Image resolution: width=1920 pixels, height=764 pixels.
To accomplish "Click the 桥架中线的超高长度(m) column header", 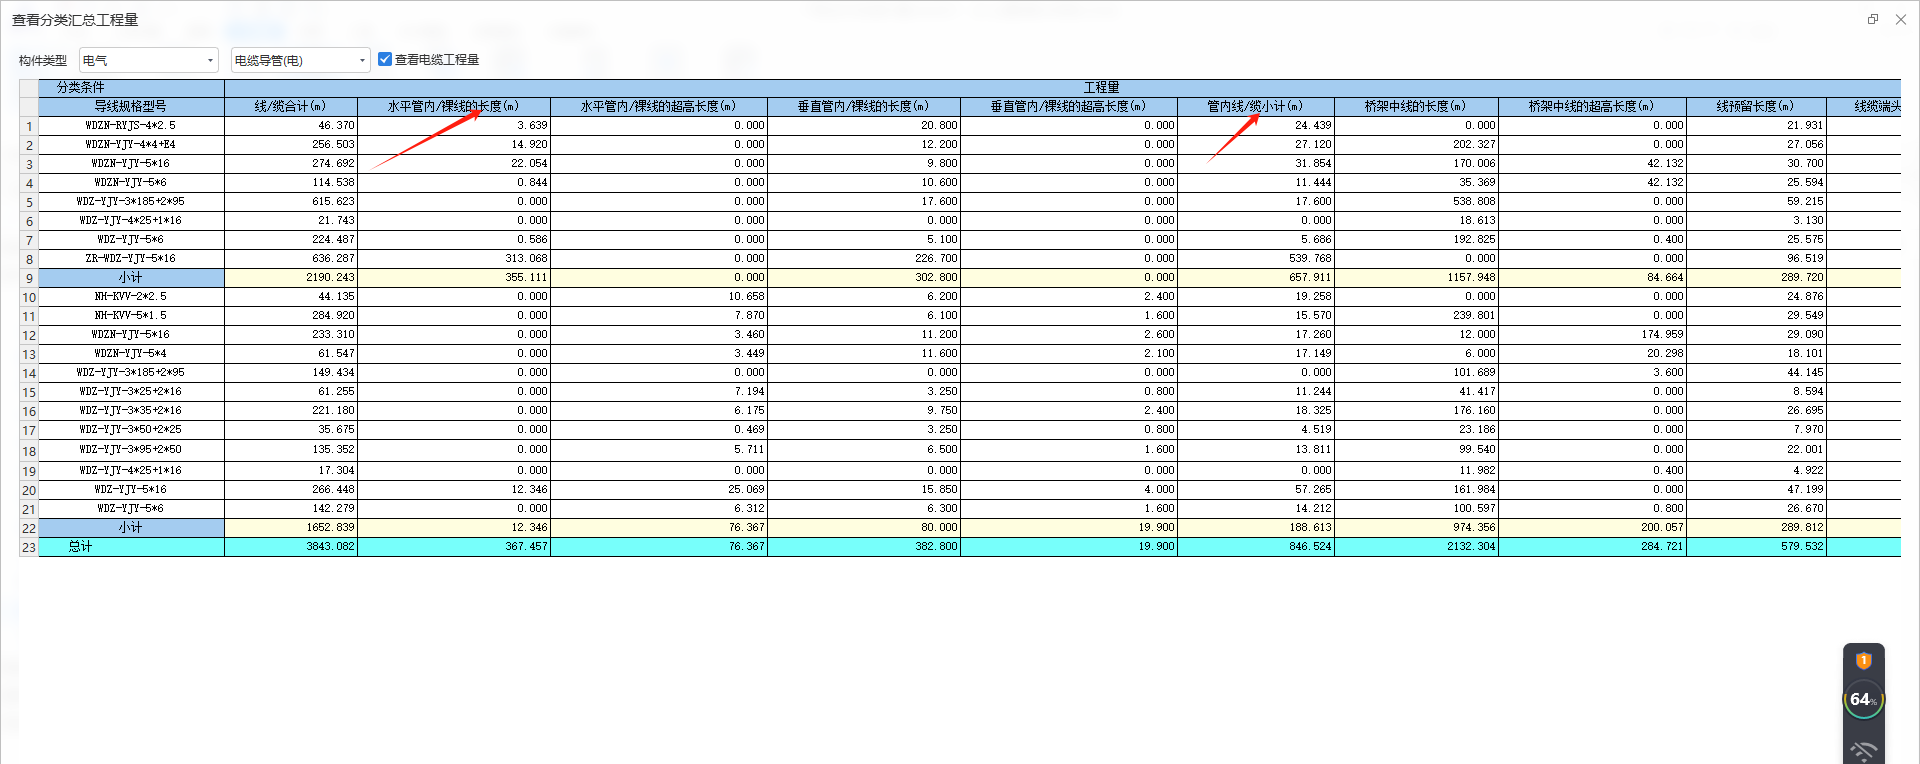I will (x=1592, y=106).
